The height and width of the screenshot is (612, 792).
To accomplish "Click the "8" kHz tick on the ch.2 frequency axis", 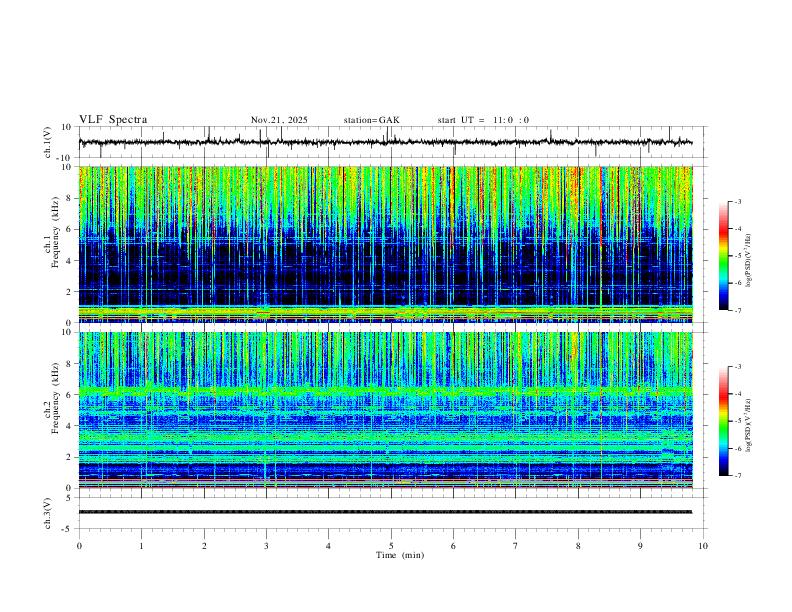I will tap(70, 363).
